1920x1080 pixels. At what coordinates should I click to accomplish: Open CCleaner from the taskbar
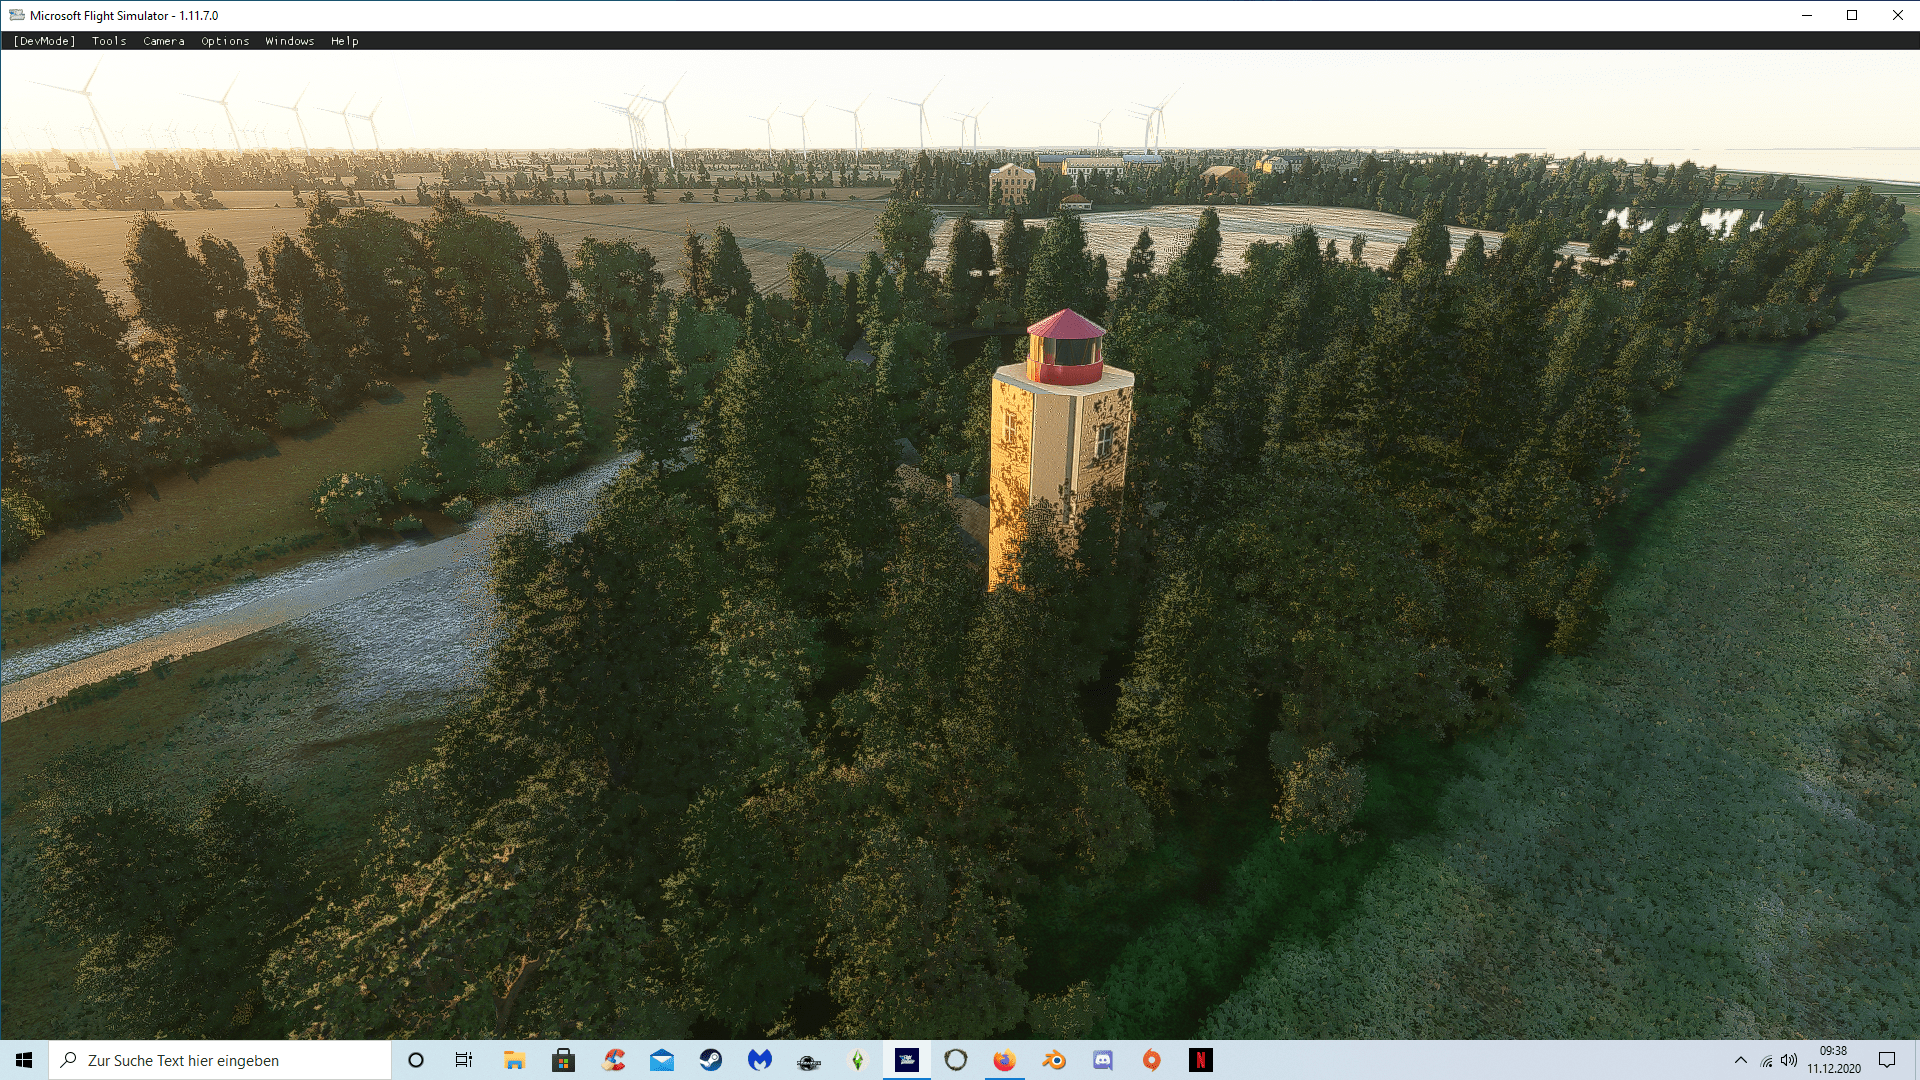[613, 1060]
